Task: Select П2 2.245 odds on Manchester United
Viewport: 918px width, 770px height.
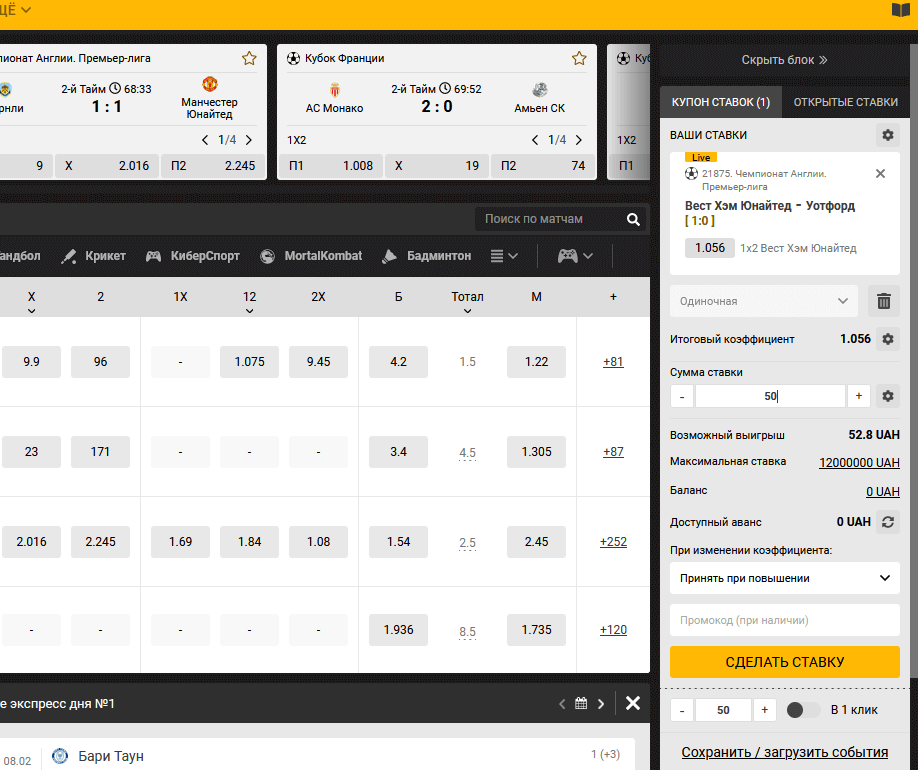Action: (213, 166)
